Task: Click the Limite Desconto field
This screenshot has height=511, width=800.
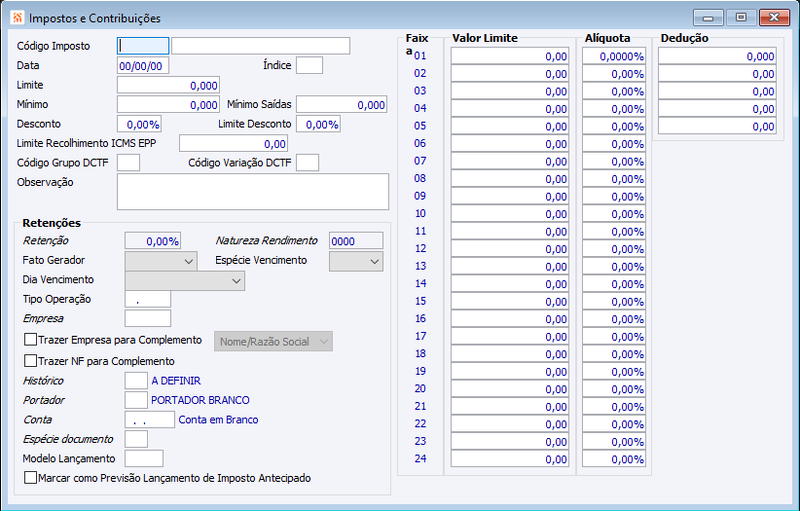Action: coord(318,124)
